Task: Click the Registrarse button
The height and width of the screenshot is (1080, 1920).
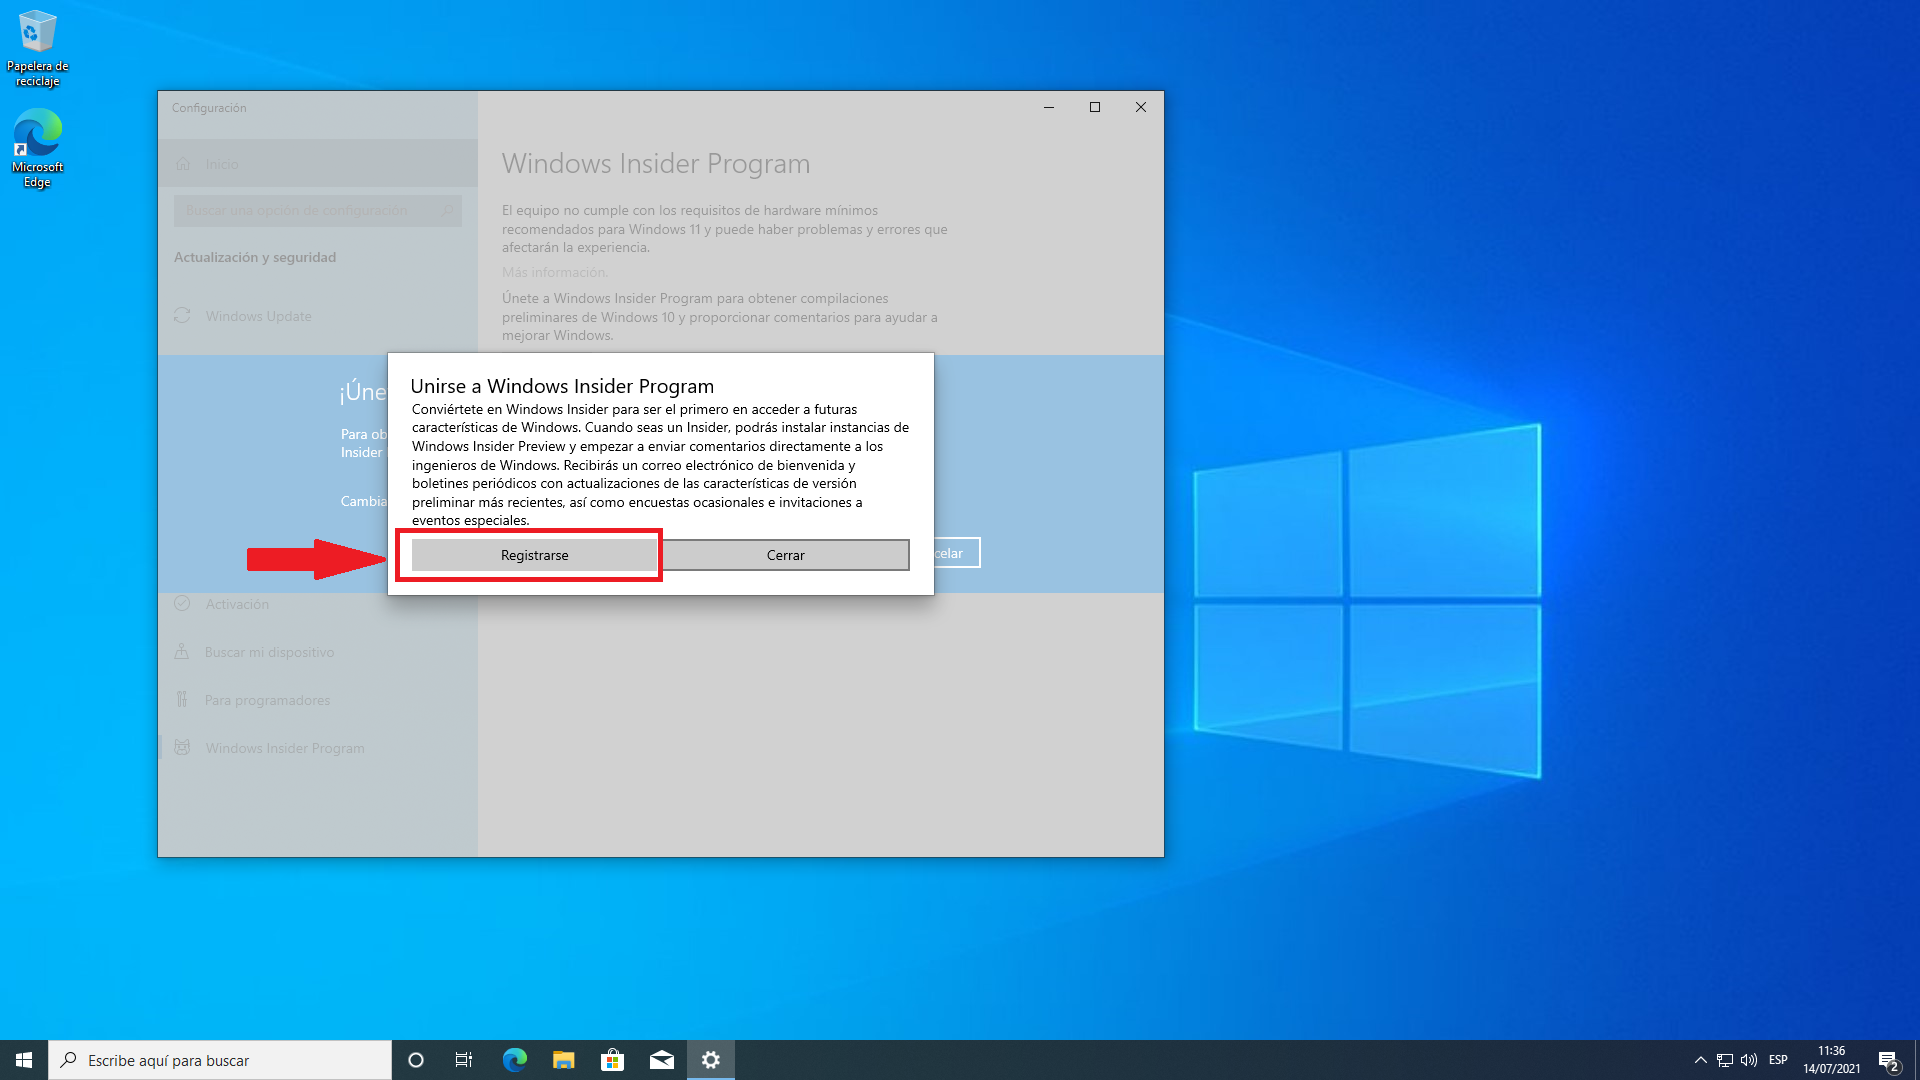Action: tap(534, 555)
